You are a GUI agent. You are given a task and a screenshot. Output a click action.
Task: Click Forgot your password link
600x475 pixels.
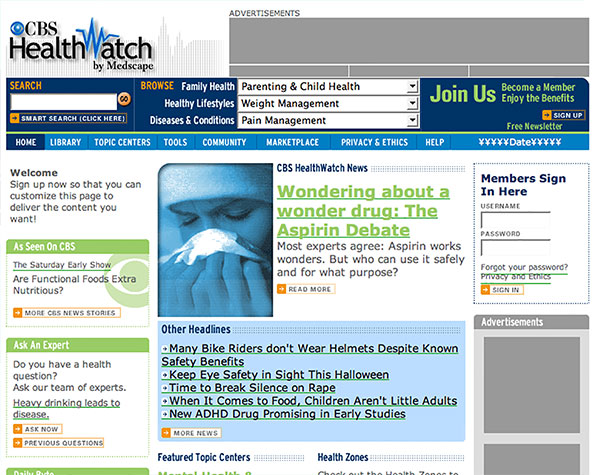pyautogui.click(x=524, y=267)
